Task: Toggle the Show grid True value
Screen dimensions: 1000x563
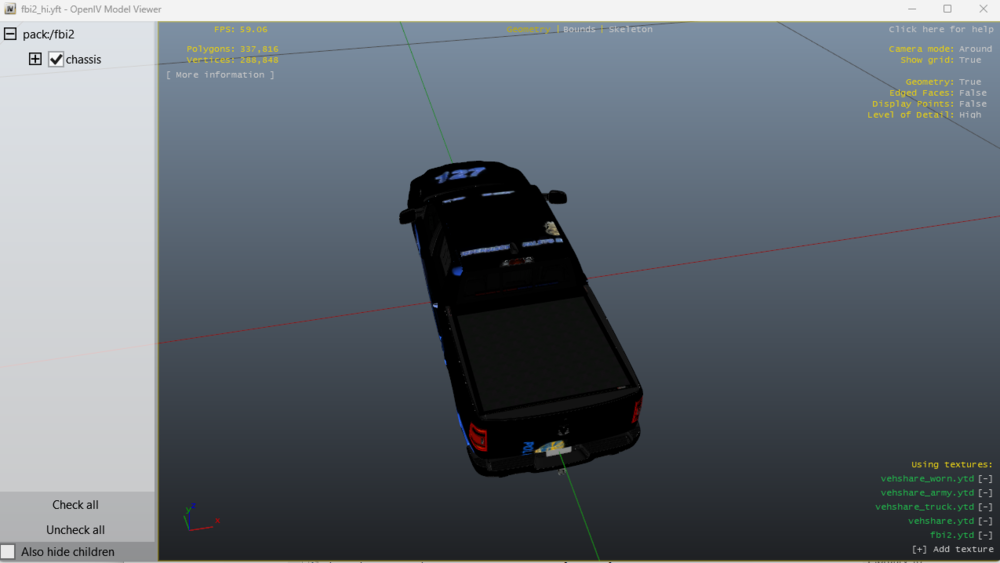Action: pyautogui.click(x=970, y=60)
